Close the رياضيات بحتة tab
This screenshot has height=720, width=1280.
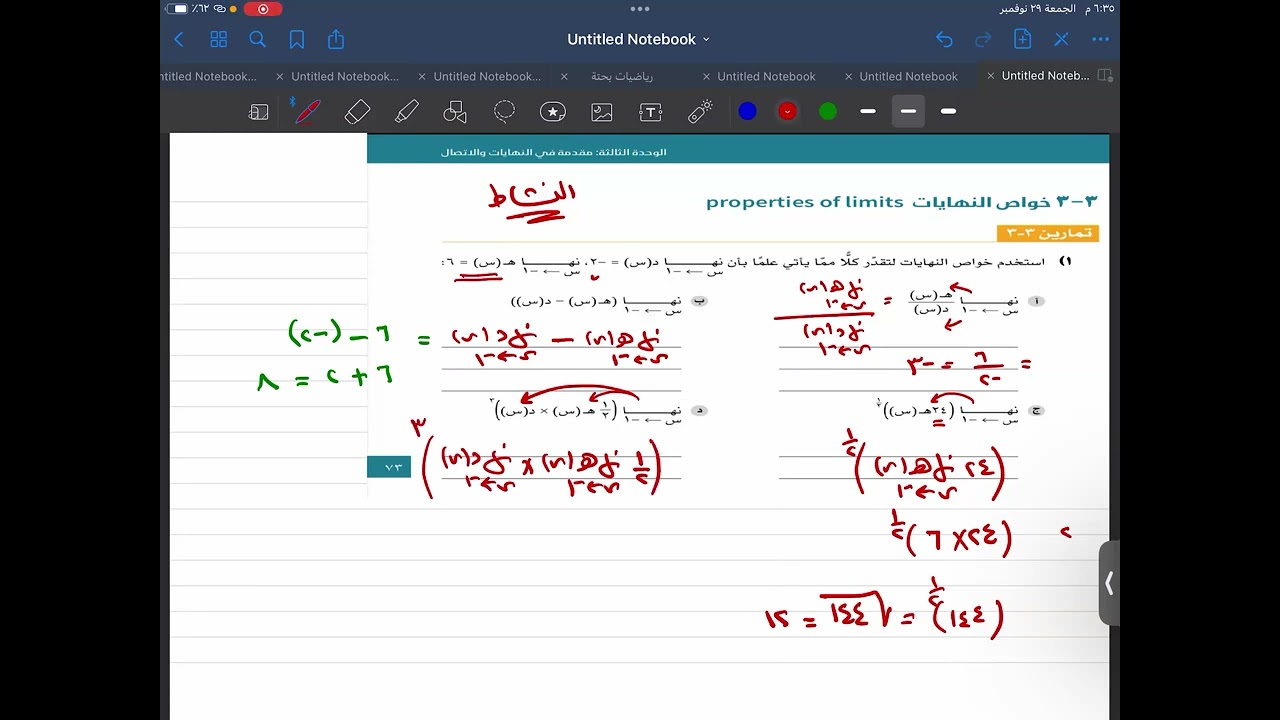tap(564, 76)
